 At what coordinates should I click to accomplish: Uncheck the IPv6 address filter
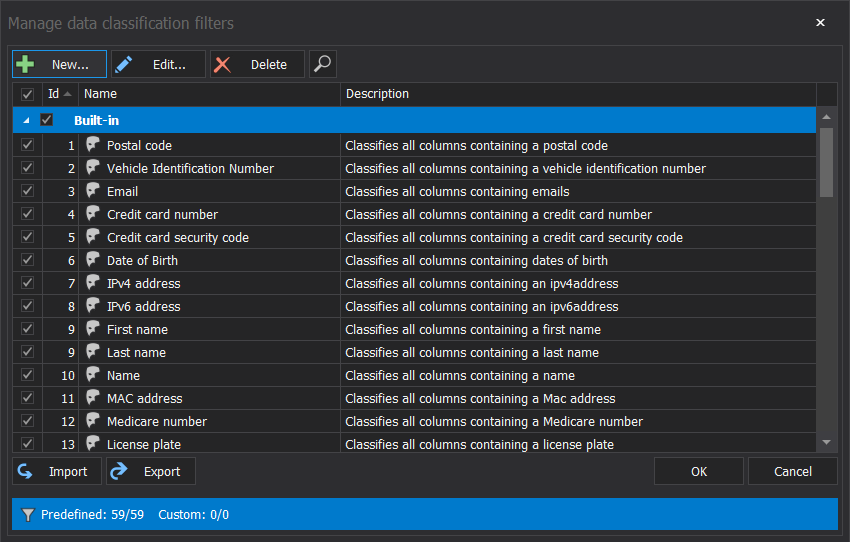[27, 306]
